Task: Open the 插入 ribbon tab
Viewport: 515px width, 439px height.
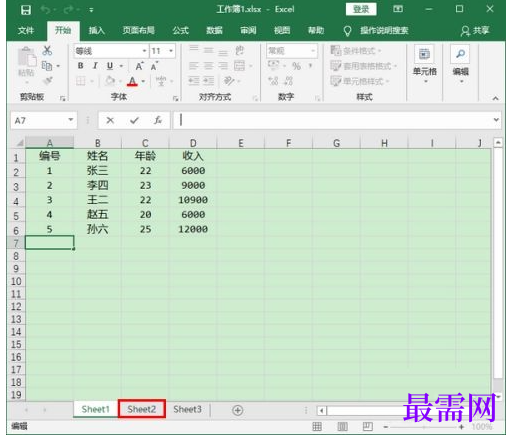Action: tap(97, 31)
